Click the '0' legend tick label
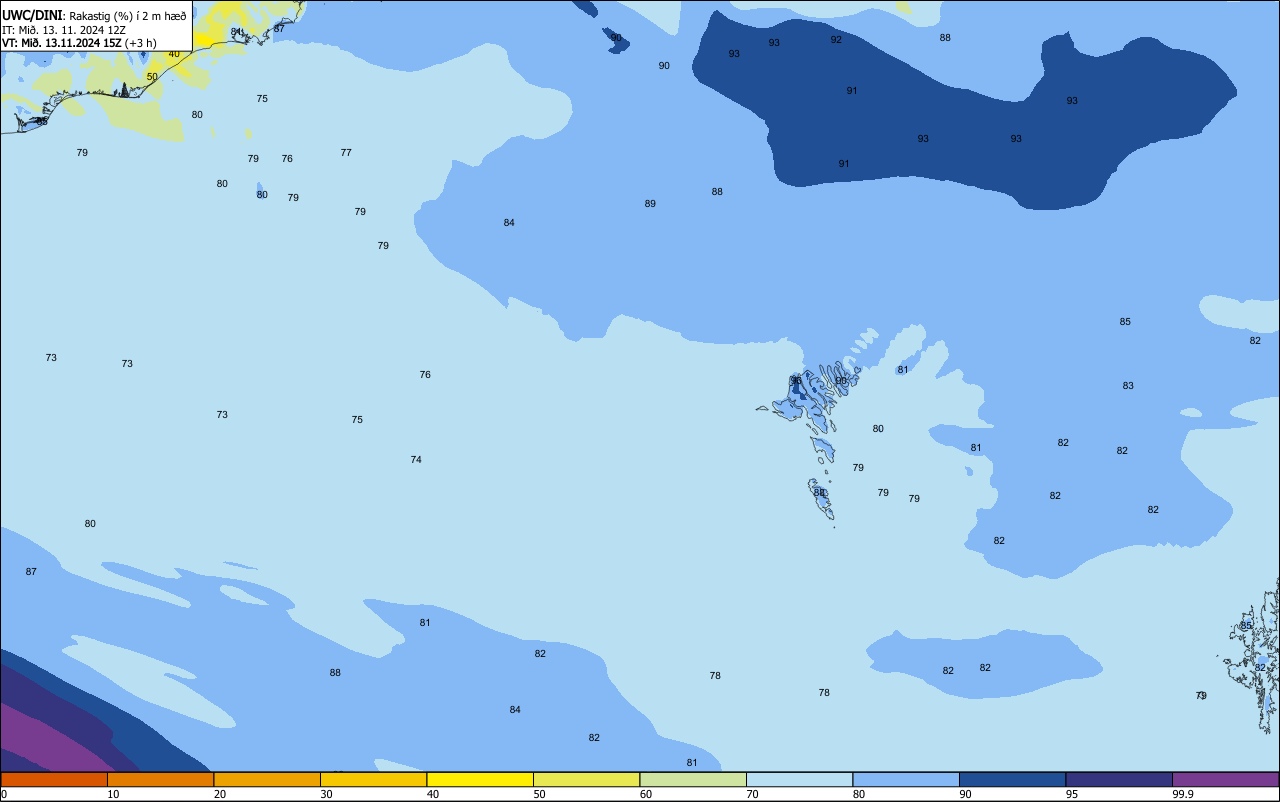Screen dimensions: 1280x802 coord(4,794)
